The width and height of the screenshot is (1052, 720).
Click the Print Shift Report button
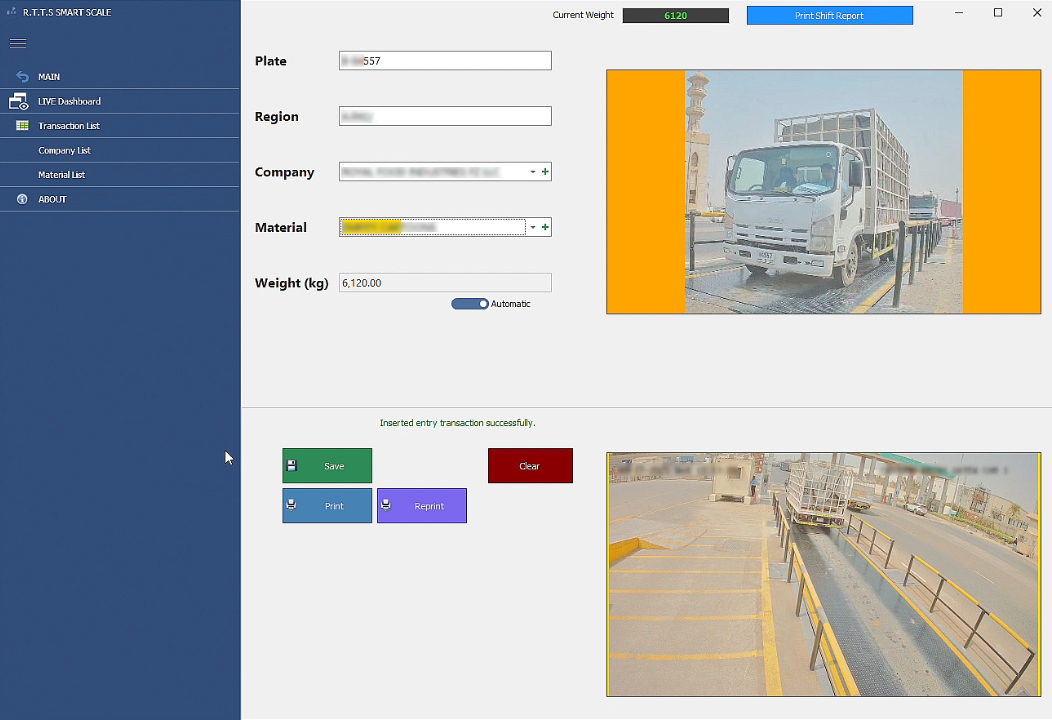pyautogui.click(x=829, y=16)
